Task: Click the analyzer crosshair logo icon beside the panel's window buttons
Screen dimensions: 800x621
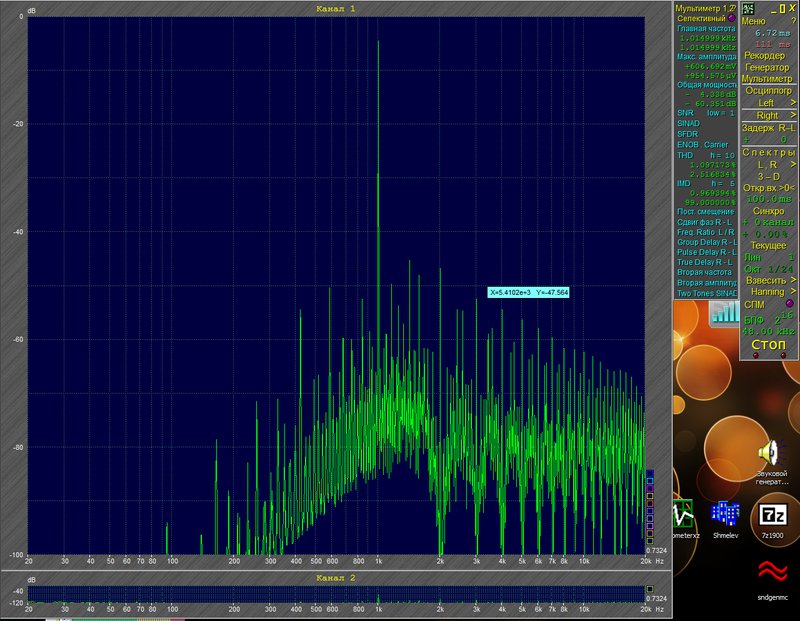Action: [748, 8]
